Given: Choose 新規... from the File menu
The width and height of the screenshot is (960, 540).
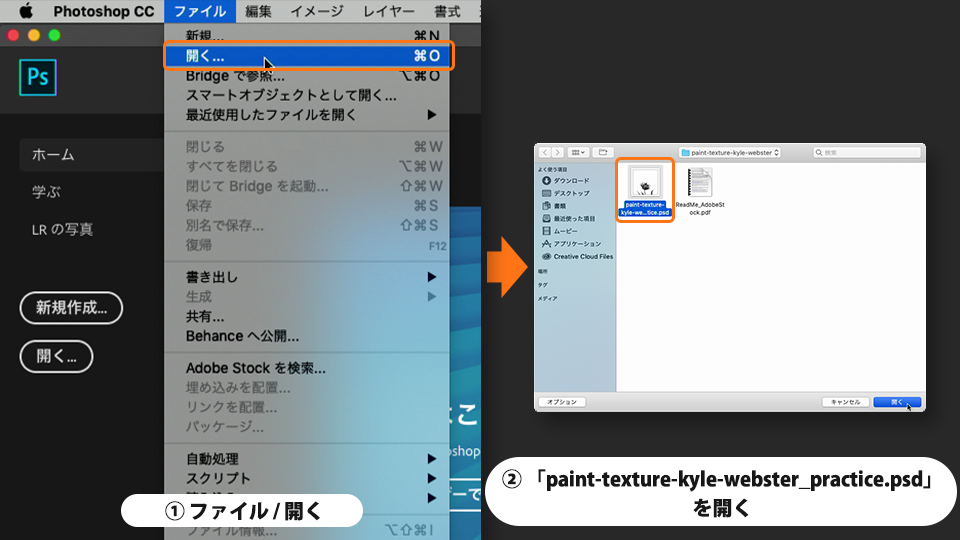Looking at the screenshot, I should tap(307, 36).
